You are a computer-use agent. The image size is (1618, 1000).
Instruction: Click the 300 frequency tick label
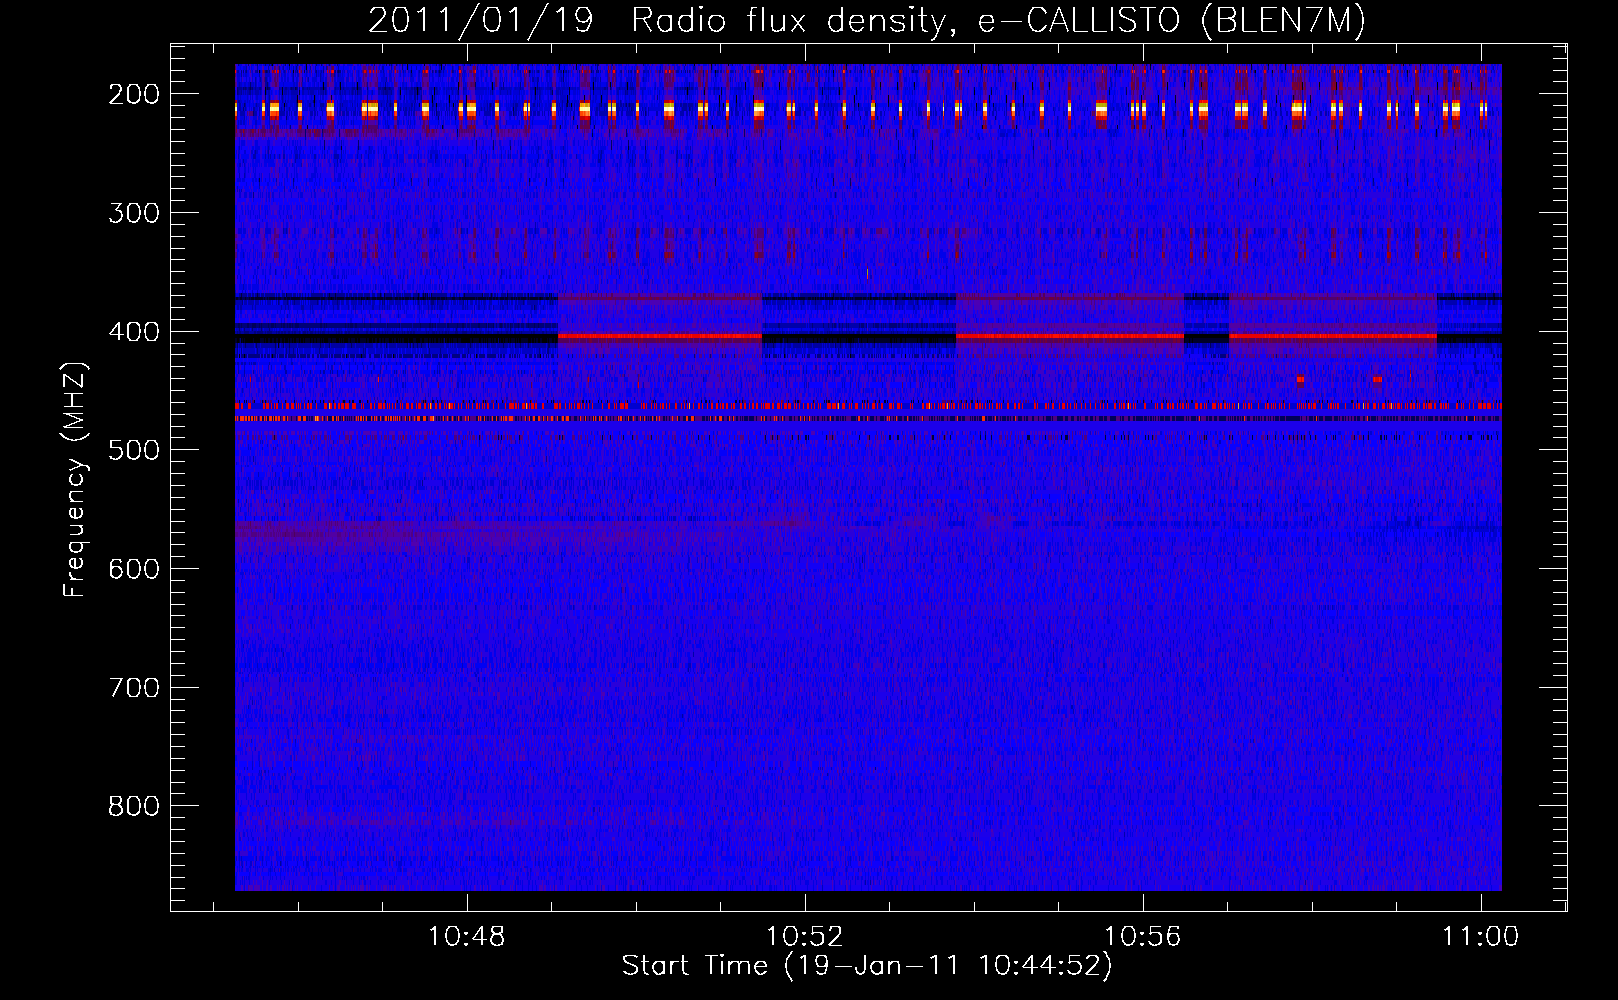click(x=133, y=212)
